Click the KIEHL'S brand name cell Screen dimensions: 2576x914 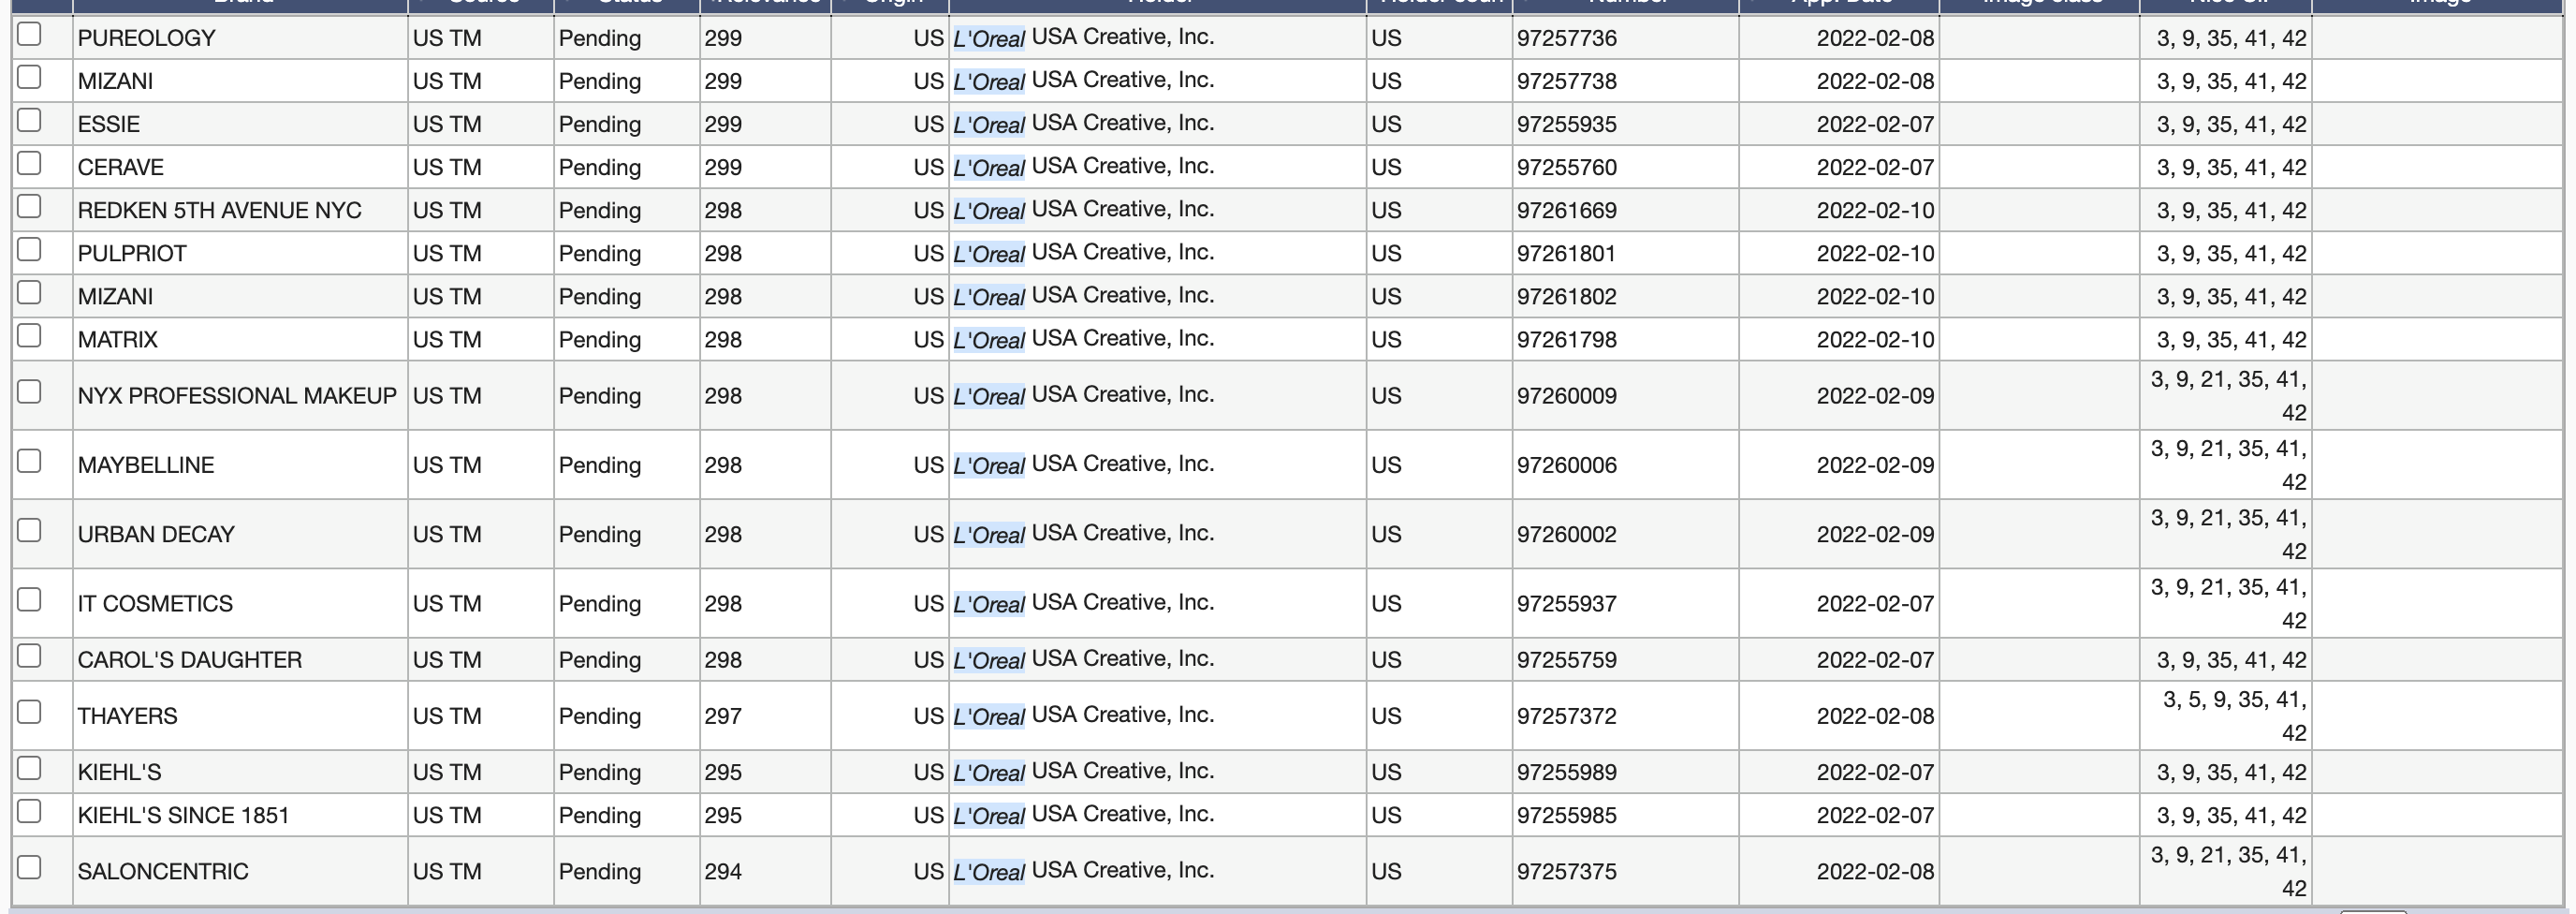click(120, 772)
